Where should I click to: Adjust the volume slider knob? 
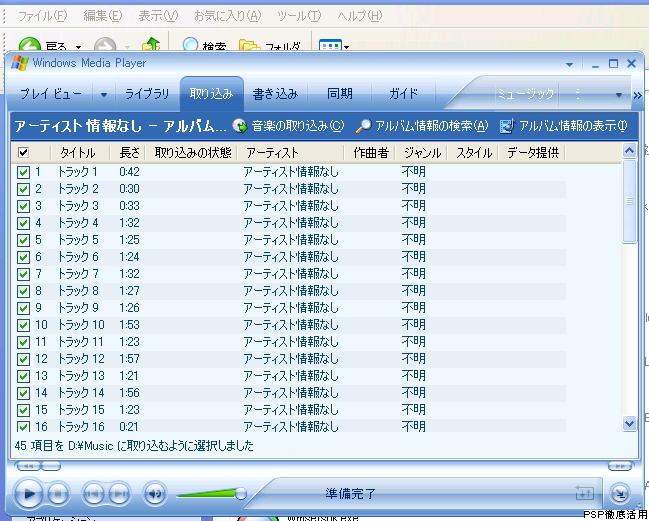[240, 493]
